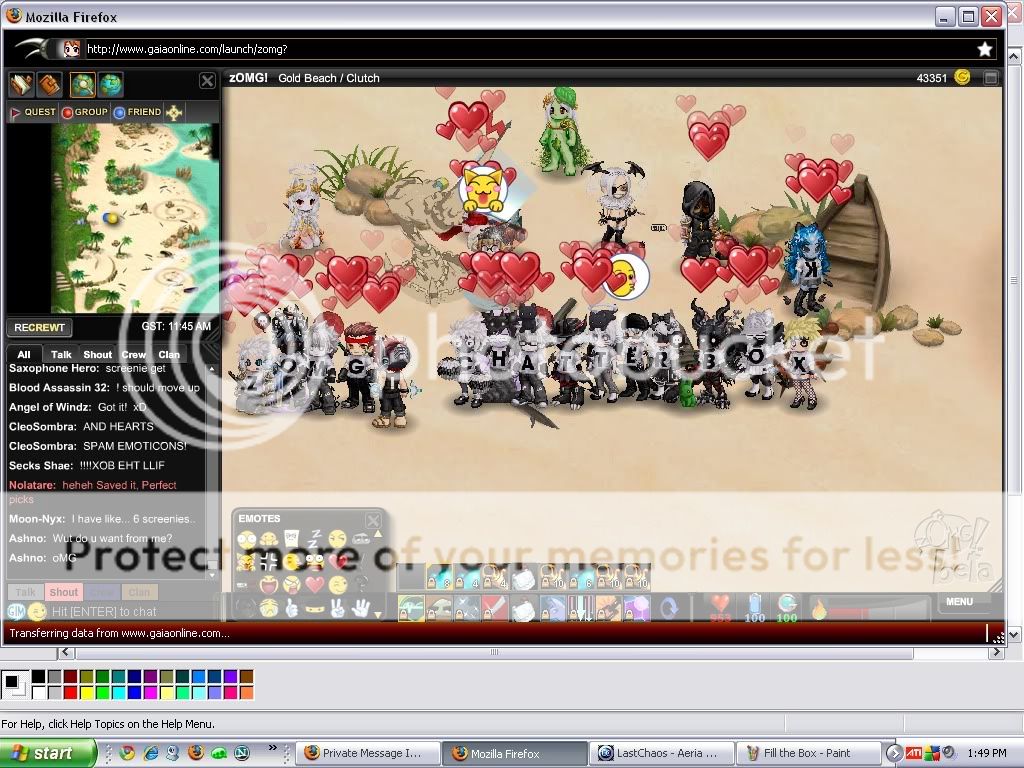This screenshot has width=1024, height=768.
Task: Open the quest journal book icon
Action: click(x=21, y=84)
